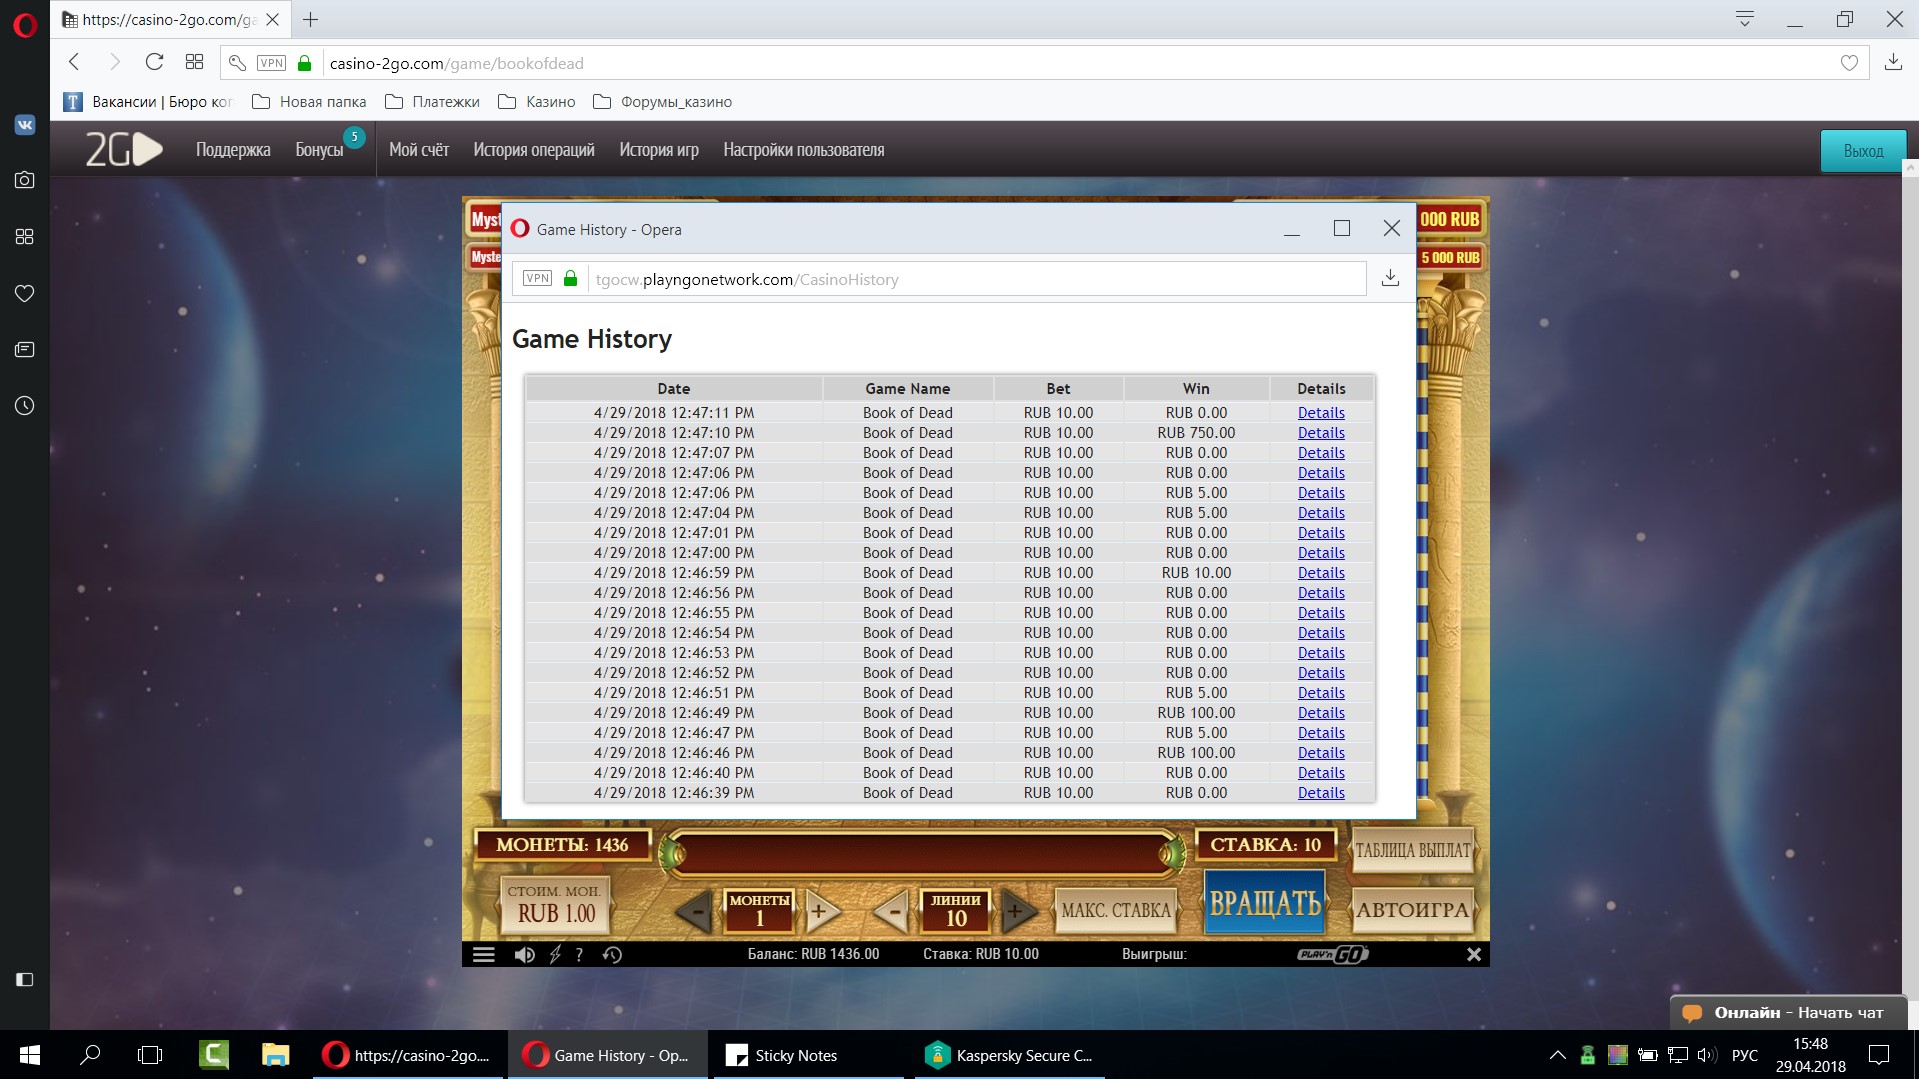This screenshot has width=1919, height=1079.
Task: Click the ВРАЩАТЬ spin button
Action: (x=1265, y=903)
